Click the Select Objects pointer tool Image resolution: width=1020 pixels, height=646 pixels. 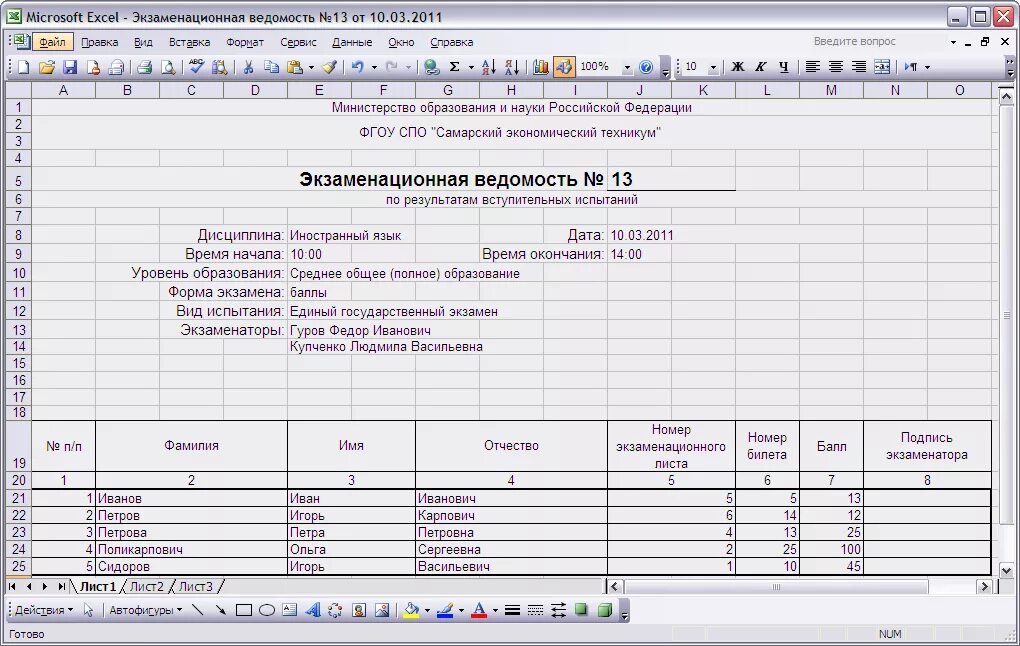coord(88,610)
